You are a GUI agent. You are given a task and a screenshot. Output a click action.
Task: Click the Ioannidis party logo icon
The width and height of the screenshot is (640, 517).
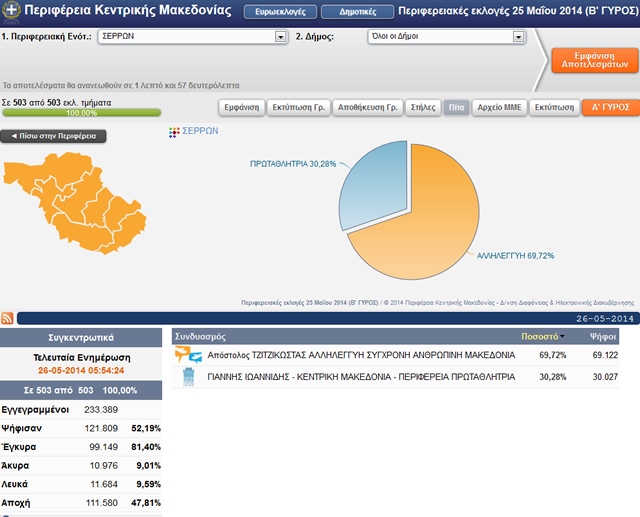tap(187, 376)
